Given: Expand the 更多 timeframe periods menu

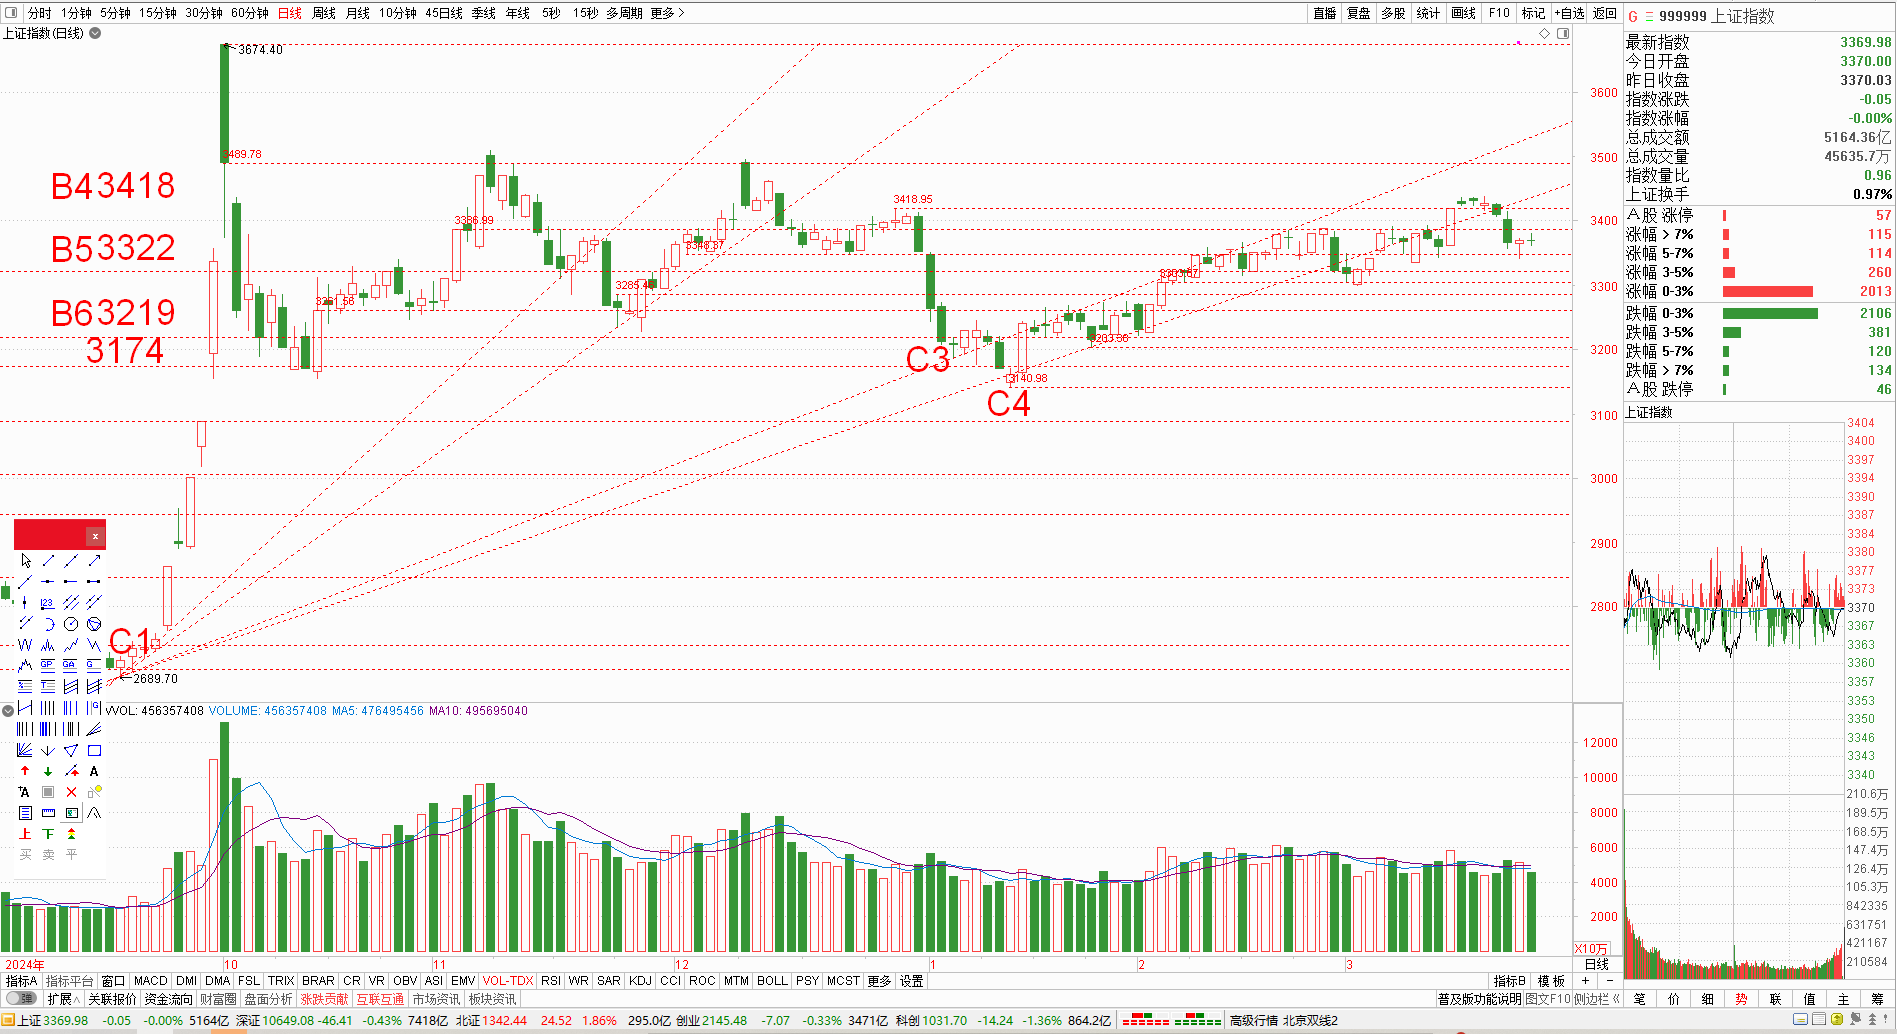Looking at the screenshot, I should click(666, 13).
